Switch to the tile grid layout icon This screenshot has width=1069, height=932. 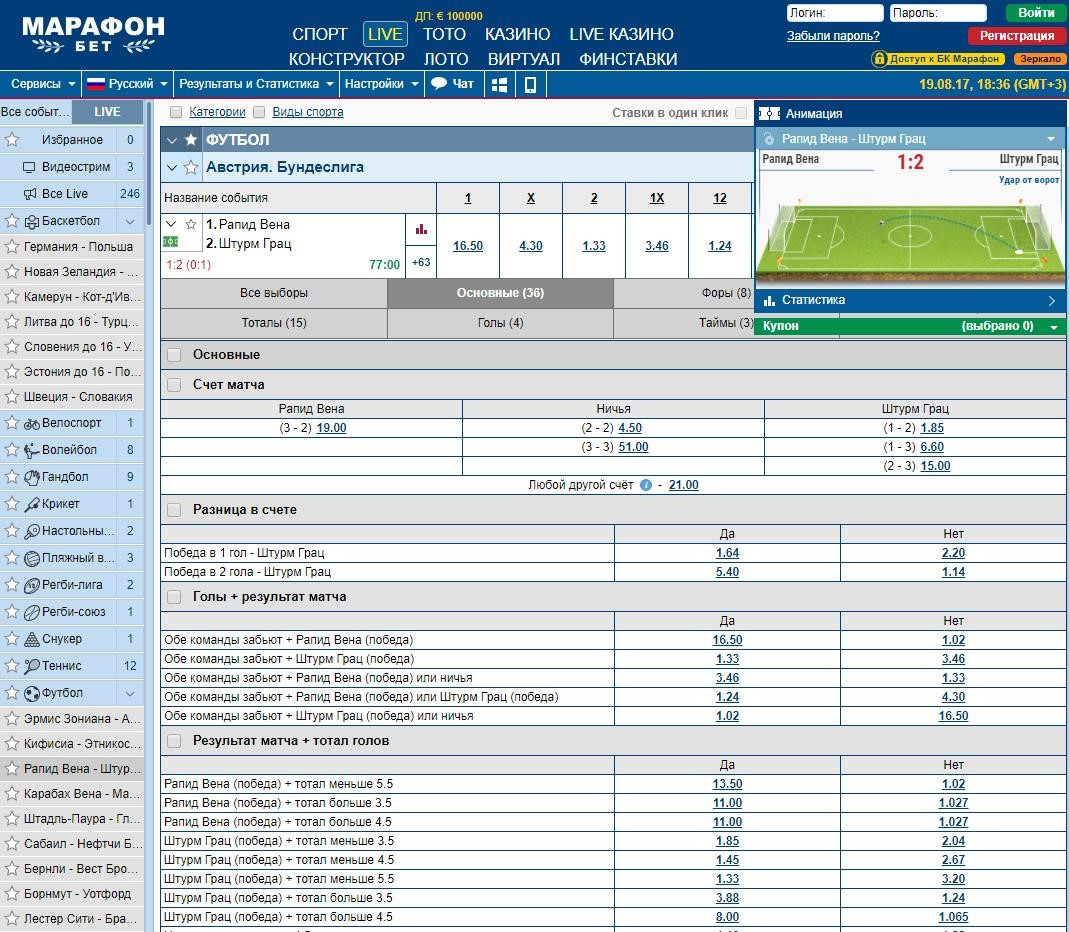point(500,85)
